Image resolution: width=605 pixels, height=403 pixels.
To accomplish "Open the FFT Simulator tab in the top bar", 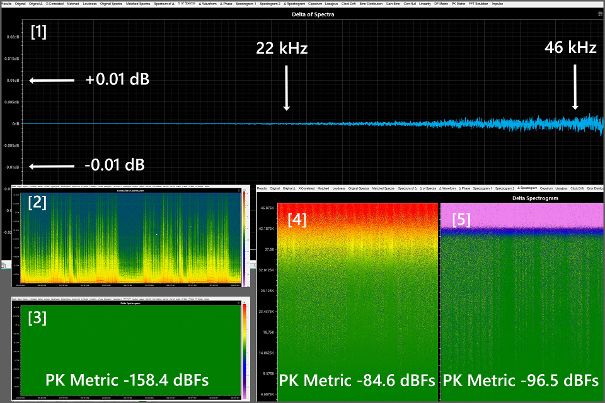I will point(478,3).
